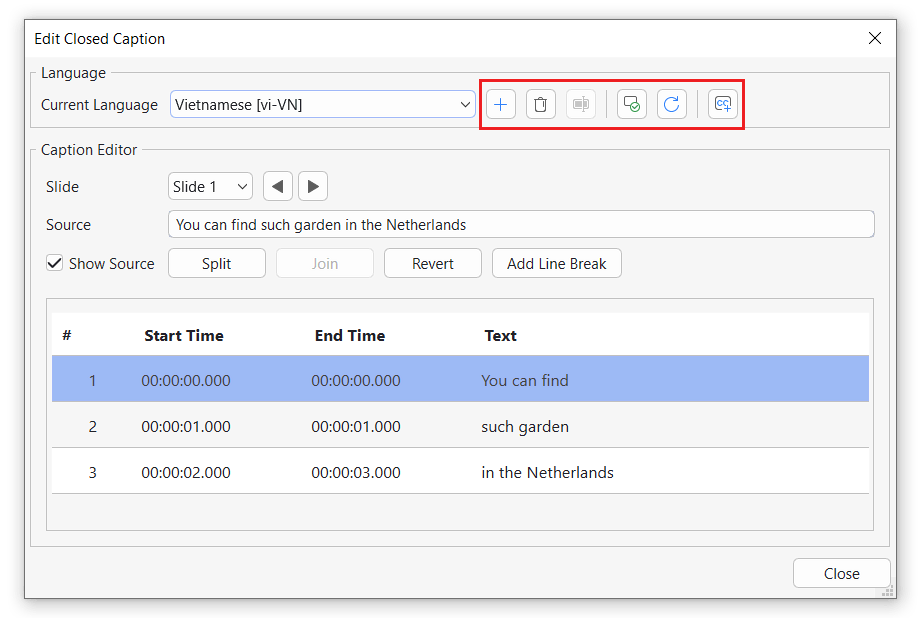Screen dimensions: 921x618
Task: Click the Text column header
Action: click(x=500, y=335)
